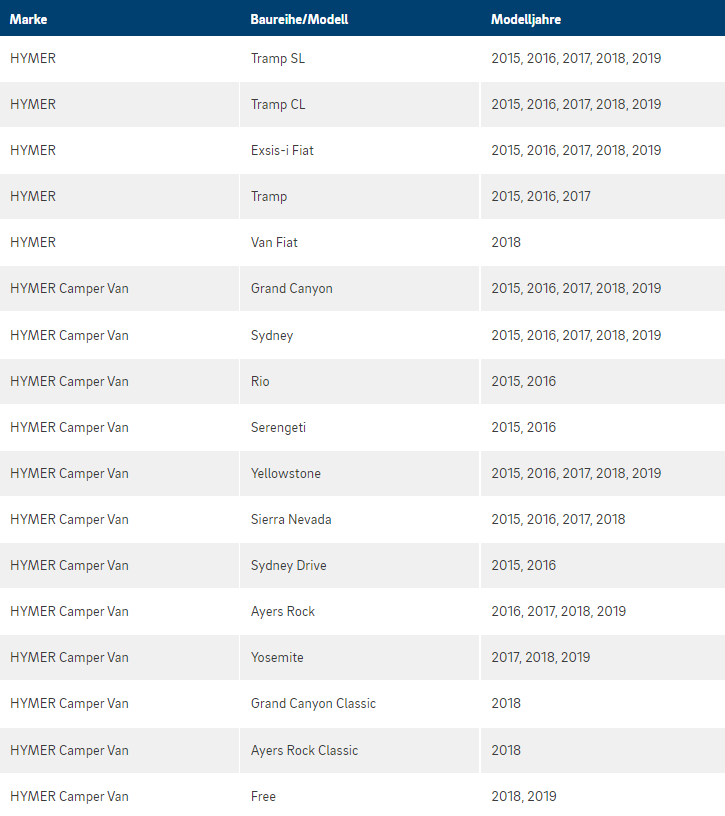Click the Marke column header
The height and width of the screenshot is (816, 725).
tap(29, 19)
